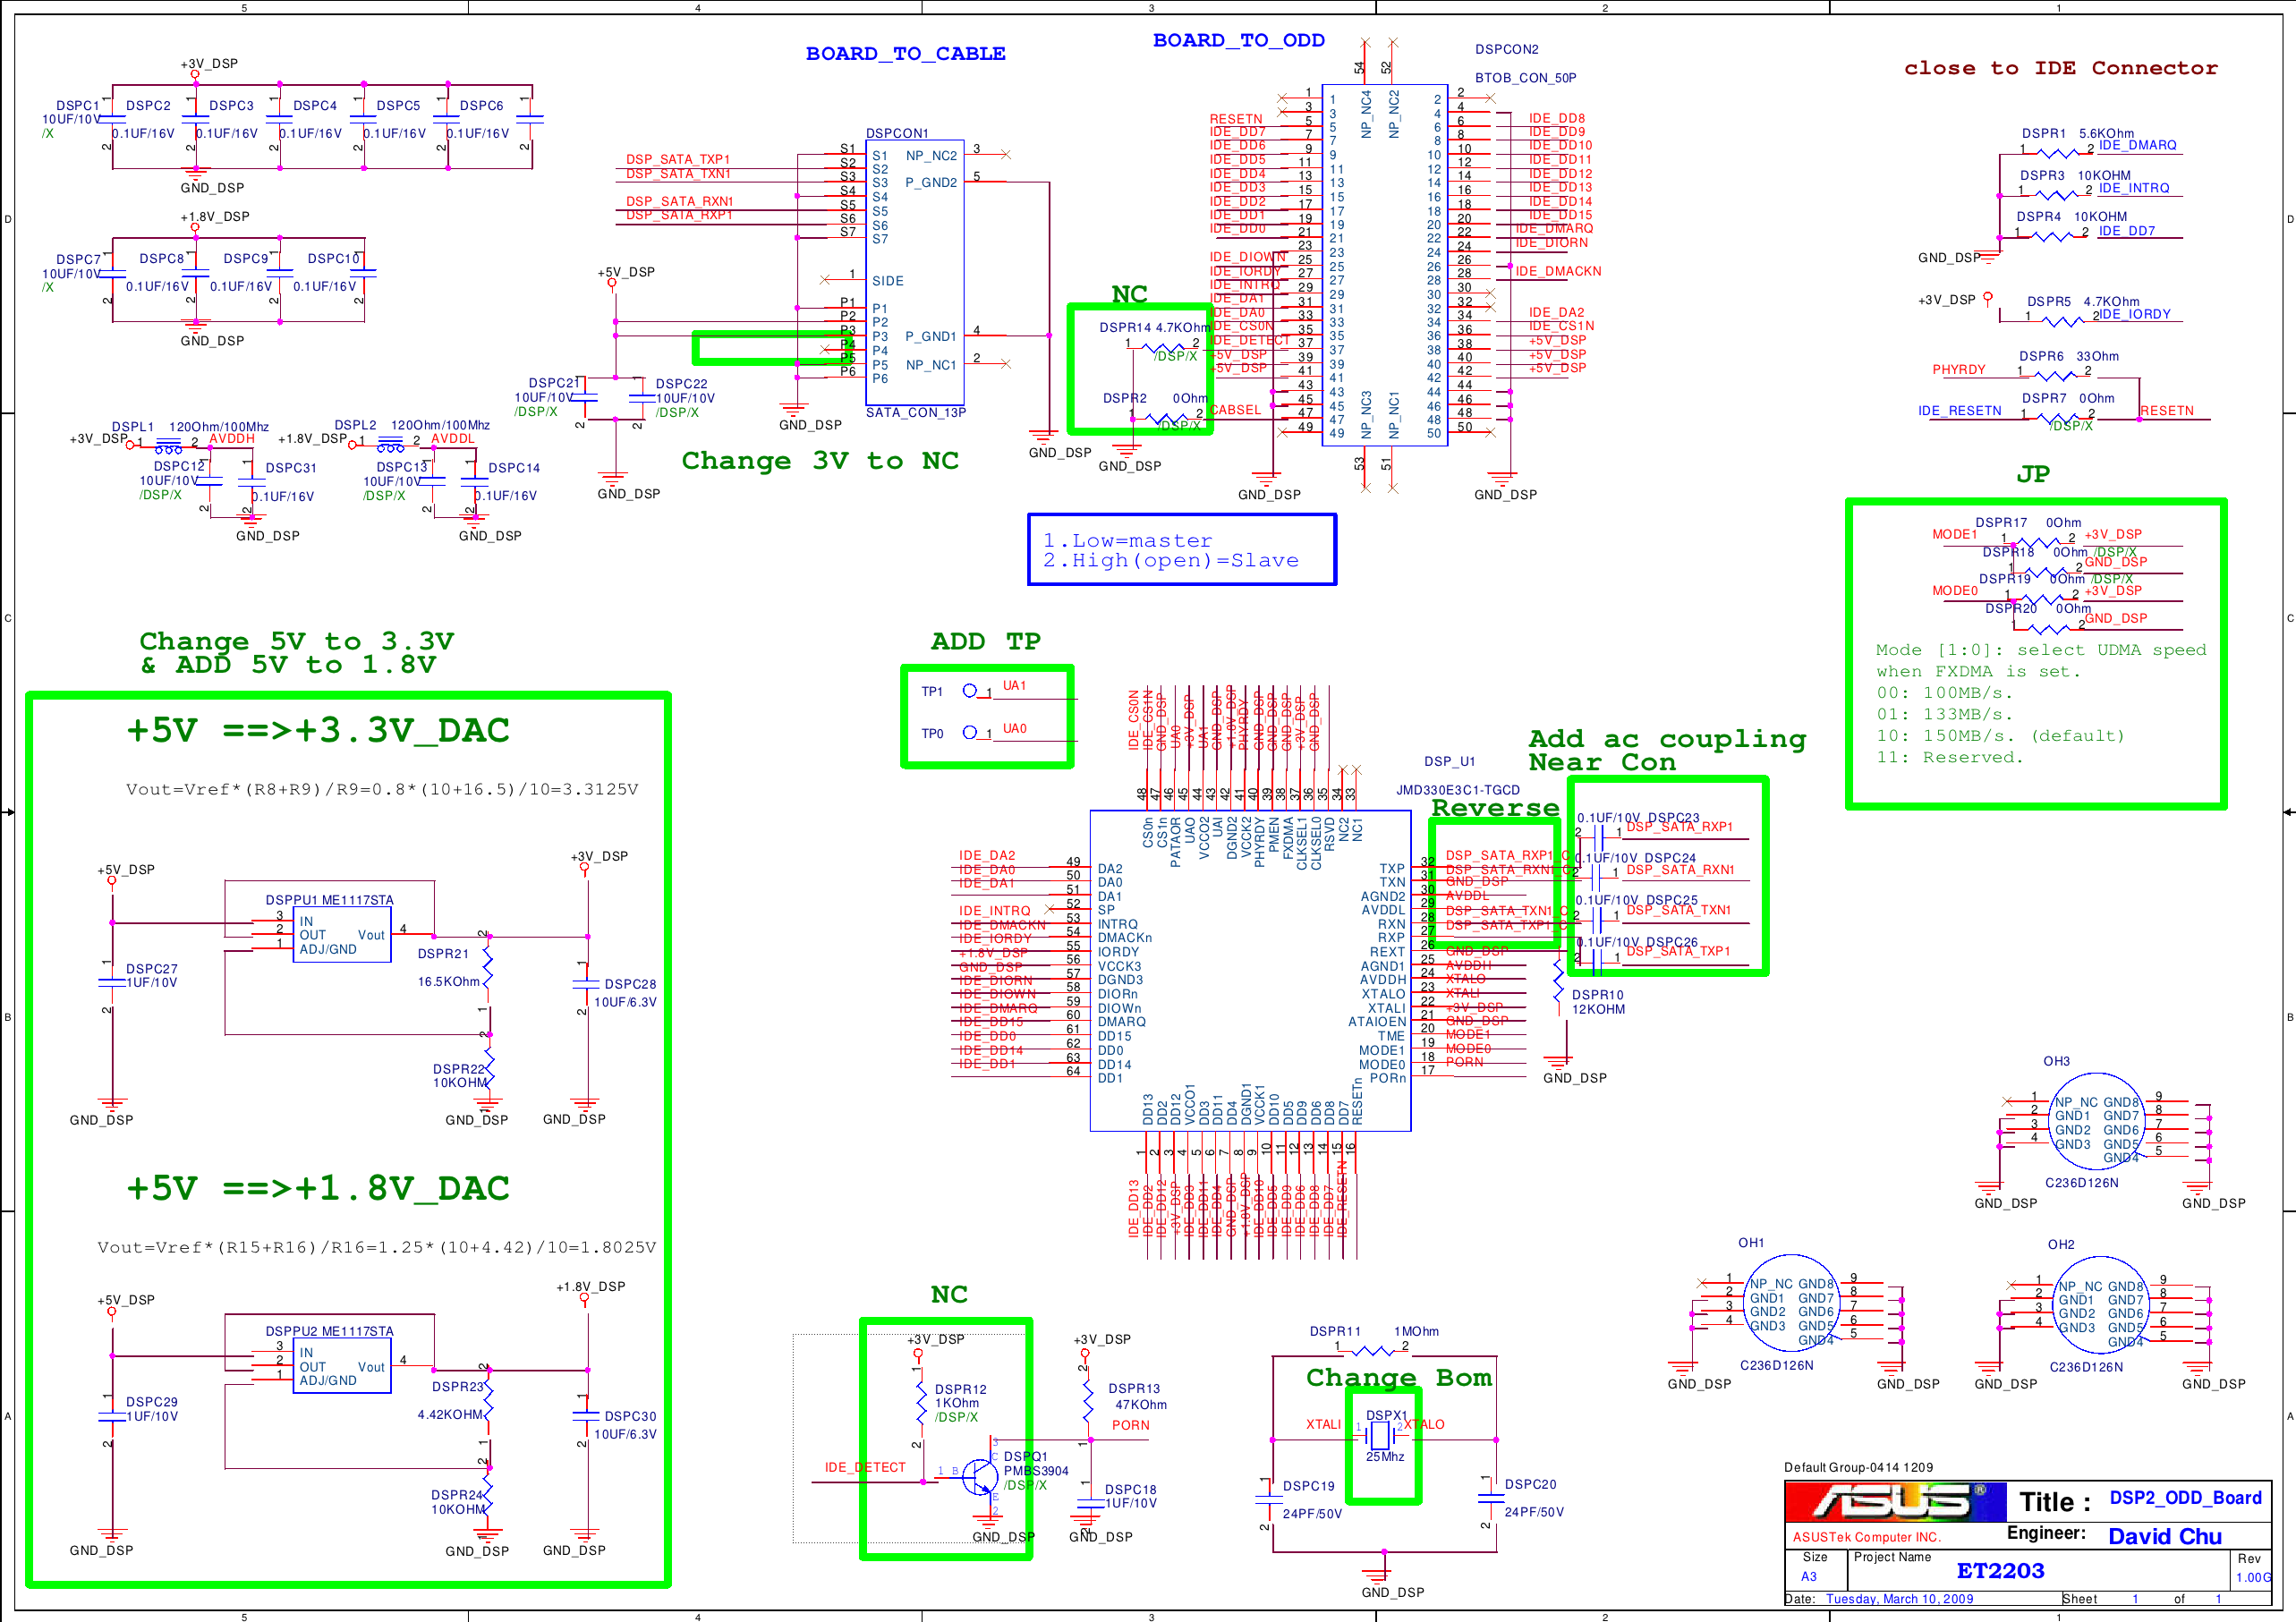Image resolution: width=2296 pixels, height=1622 pixels.
Task: Click the DSPCON2 BTOB_CON_50P connector body
Action: pyautogui.click(x=1384, y=265)
